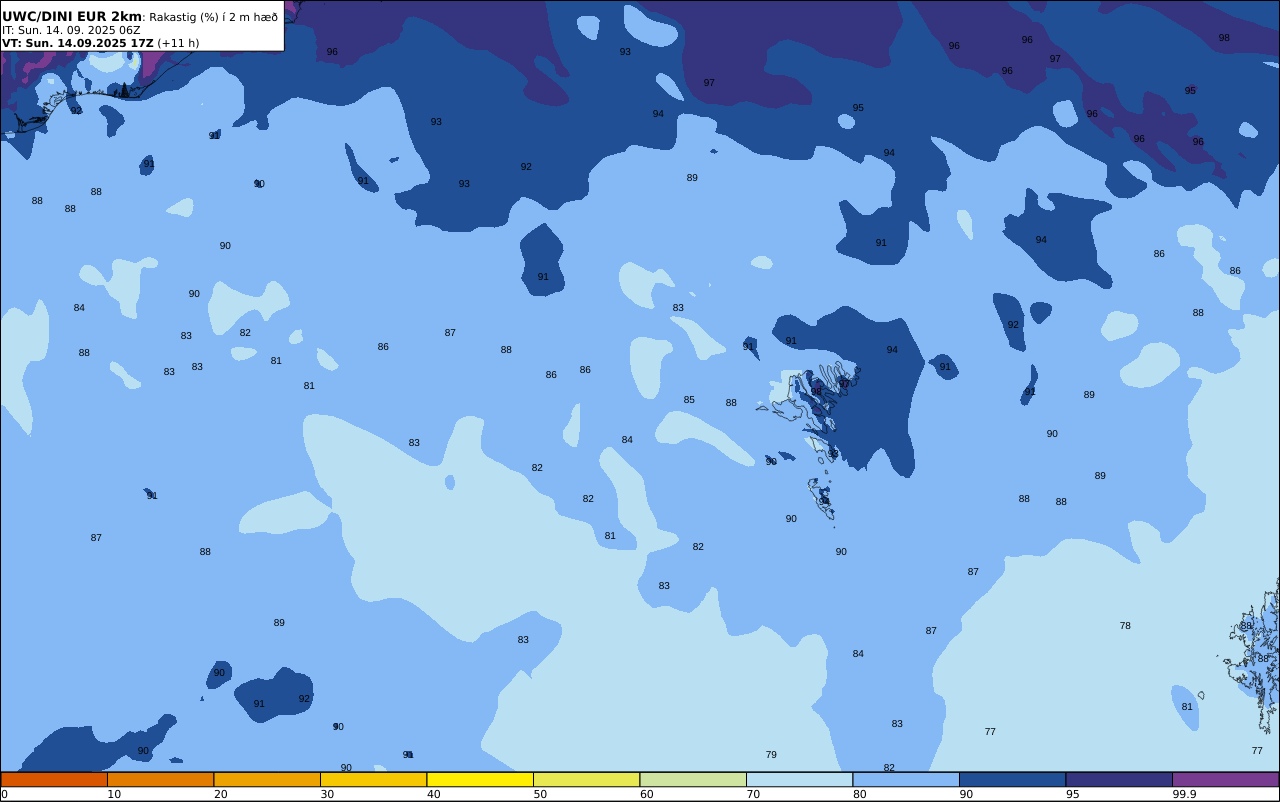
Task: Click the legend tick label "10"
Action: tap(114, 794)
